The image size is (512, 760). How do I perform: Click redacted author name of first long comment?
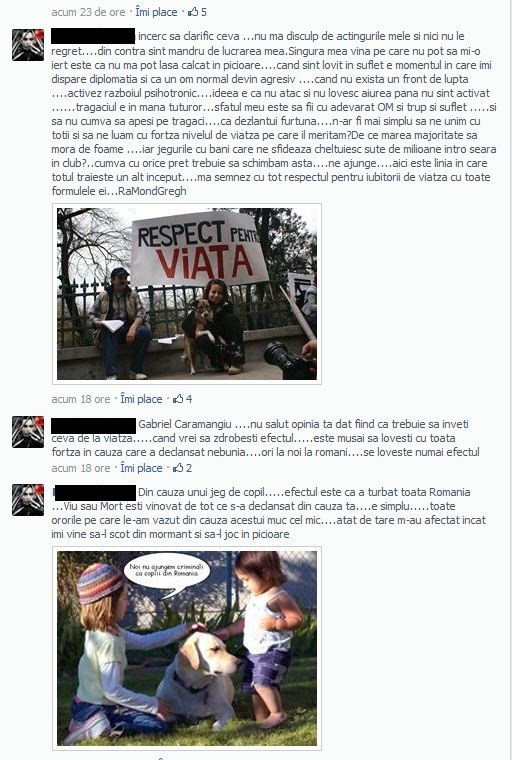[93, 36]
